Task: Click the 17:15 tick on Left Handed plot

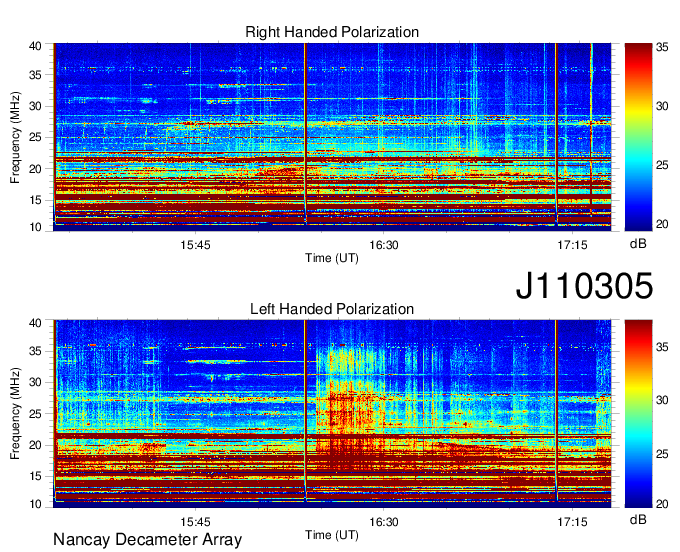Action: [572, 522]
